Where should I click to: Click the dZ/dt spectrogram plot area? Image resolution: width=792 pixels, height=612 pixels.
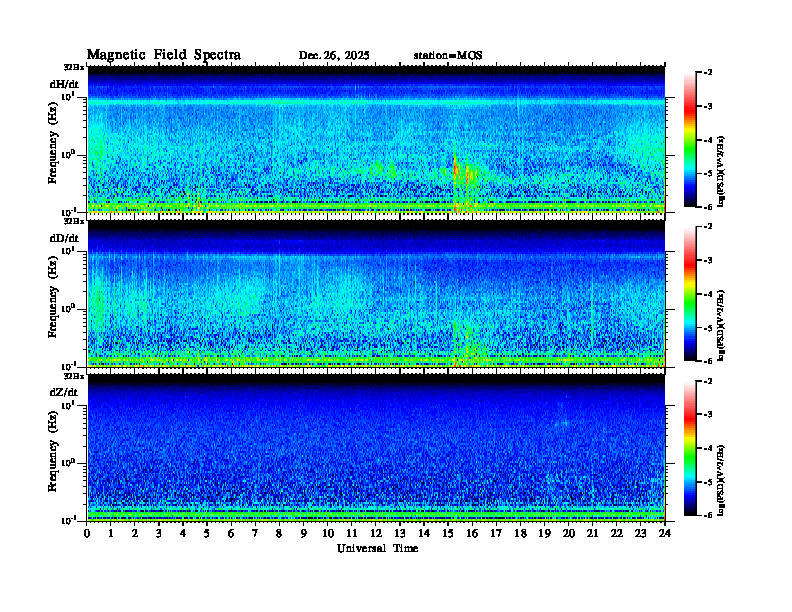376,448
